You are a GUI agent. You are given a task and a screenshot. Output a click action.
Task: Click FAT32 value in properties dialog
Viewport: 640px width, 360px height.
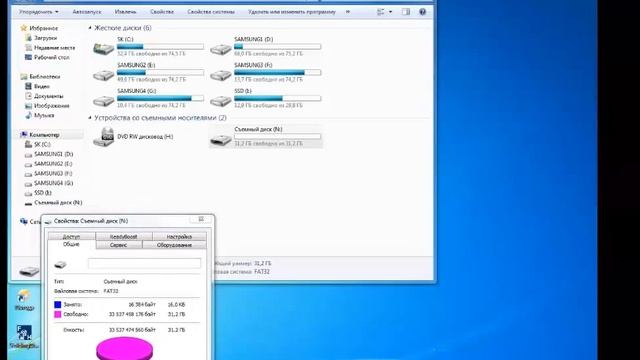pos(111,291)
